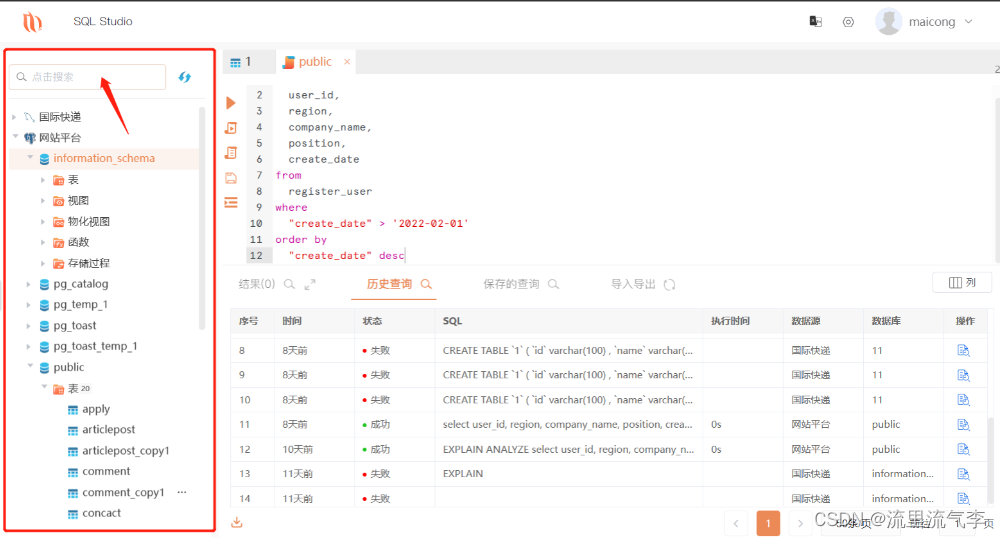The height and width of the screenshot is (538, 1000).
Task: Open the view icon for row 12
Action: pyautogui.click(x=963, y=449)
